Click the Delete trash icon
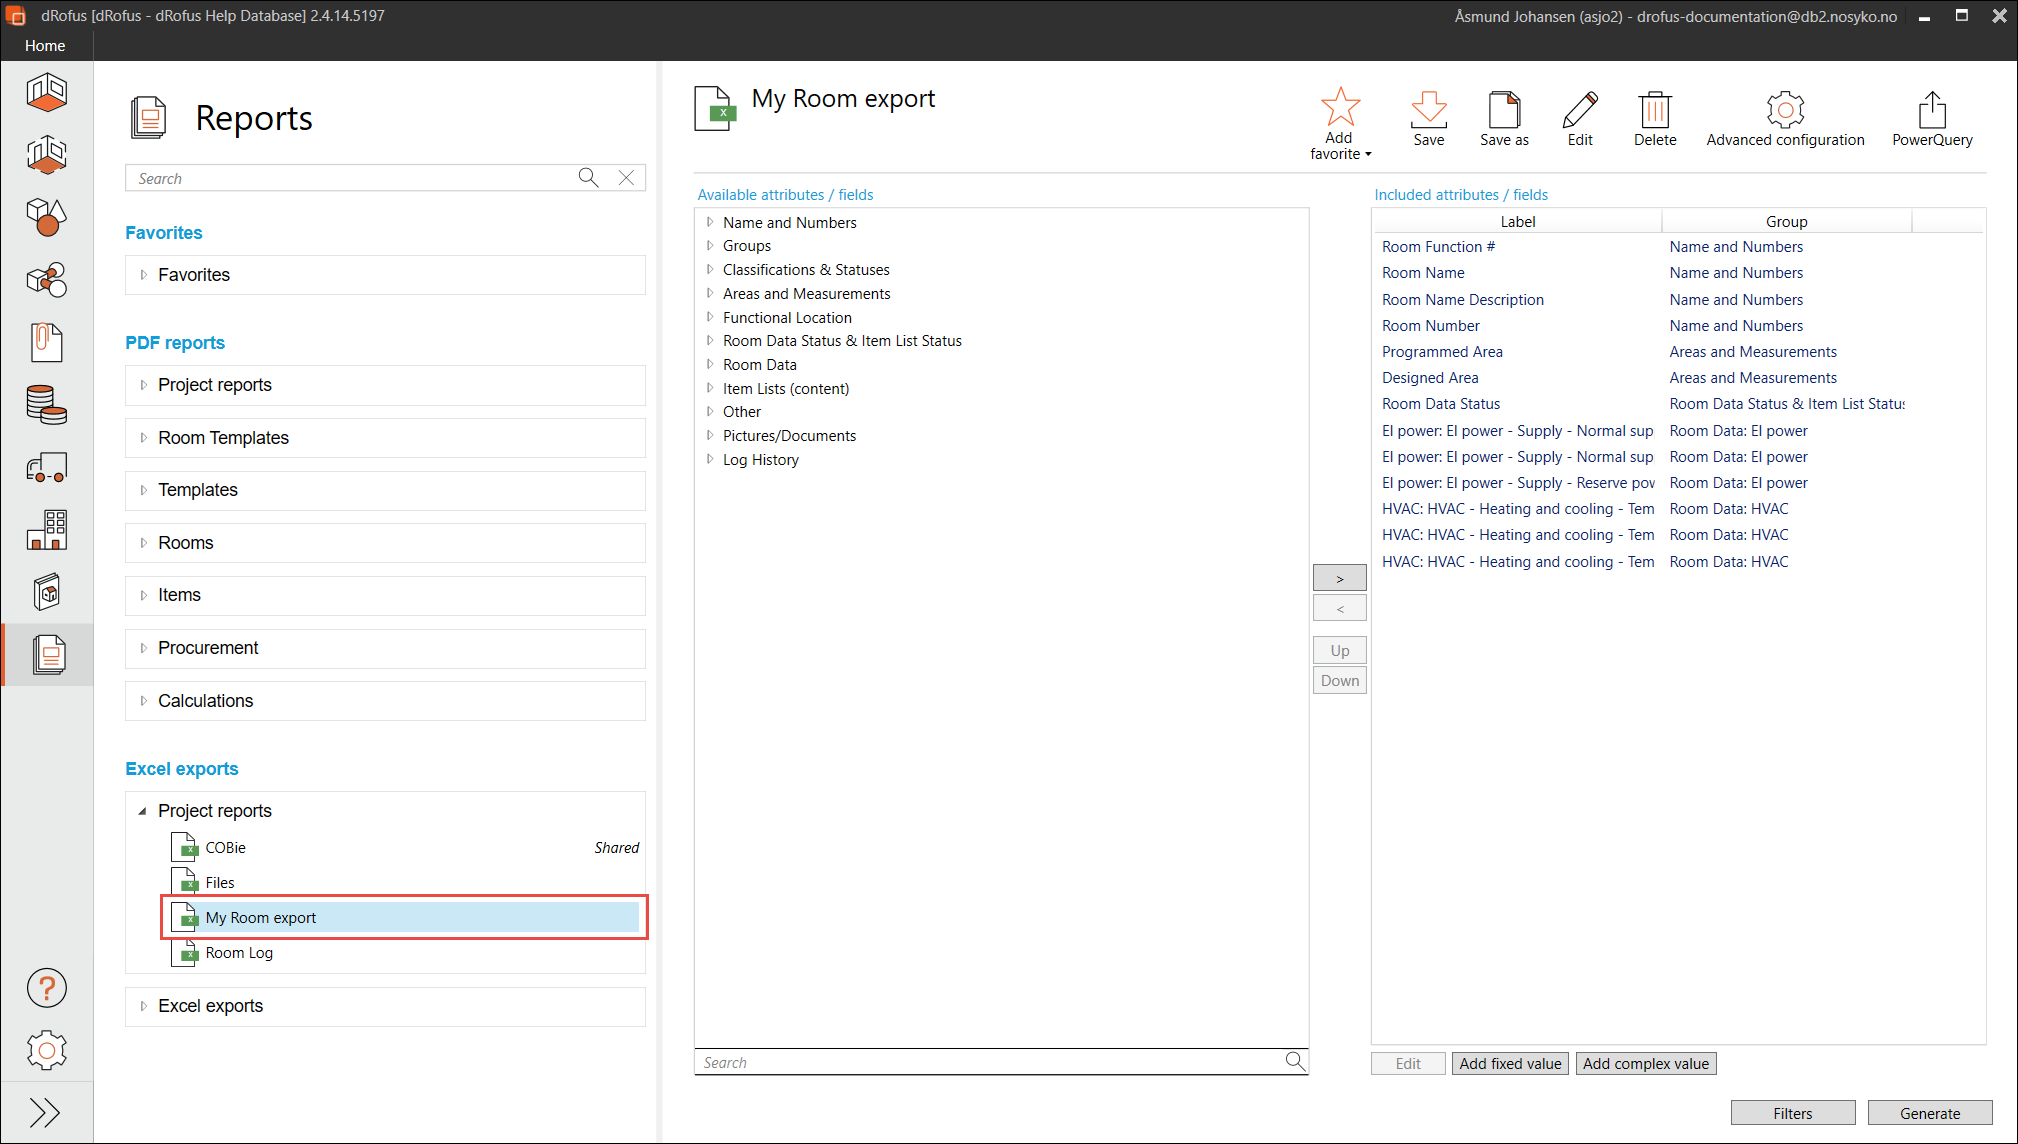This screenshot has width=2018, height=1144. tap(1655, 110)
